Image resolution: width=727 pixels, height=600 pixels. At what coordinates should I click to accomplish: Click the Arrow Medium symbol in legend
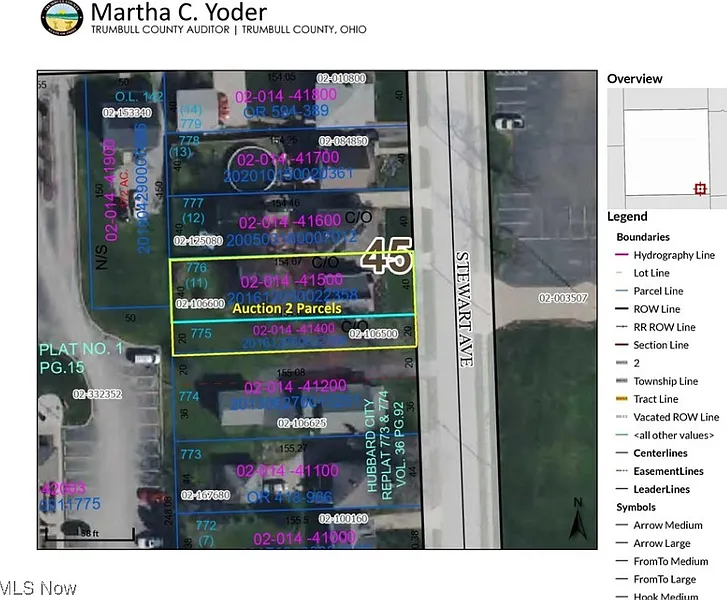[622, 525]
